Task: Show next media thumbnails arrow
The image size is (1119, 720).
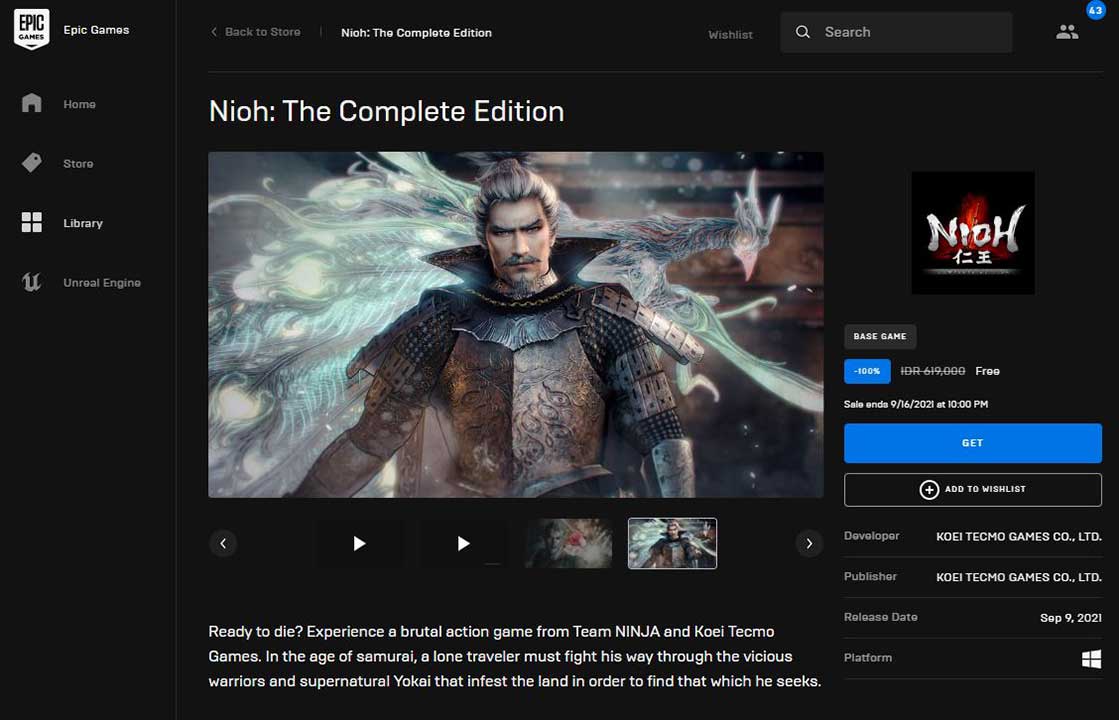Action: point(809,544)
